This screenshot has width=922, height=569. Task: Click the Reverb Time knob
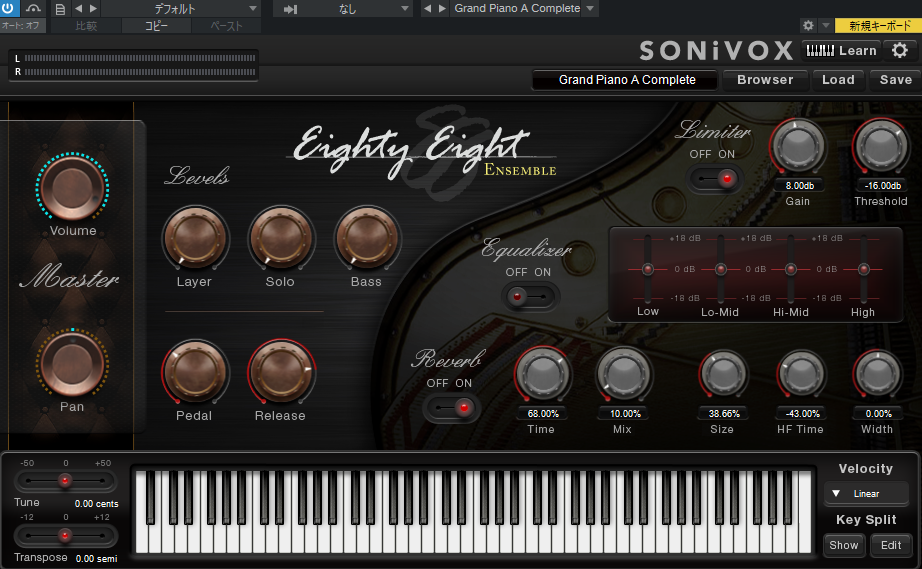click(x=542, y=374)
